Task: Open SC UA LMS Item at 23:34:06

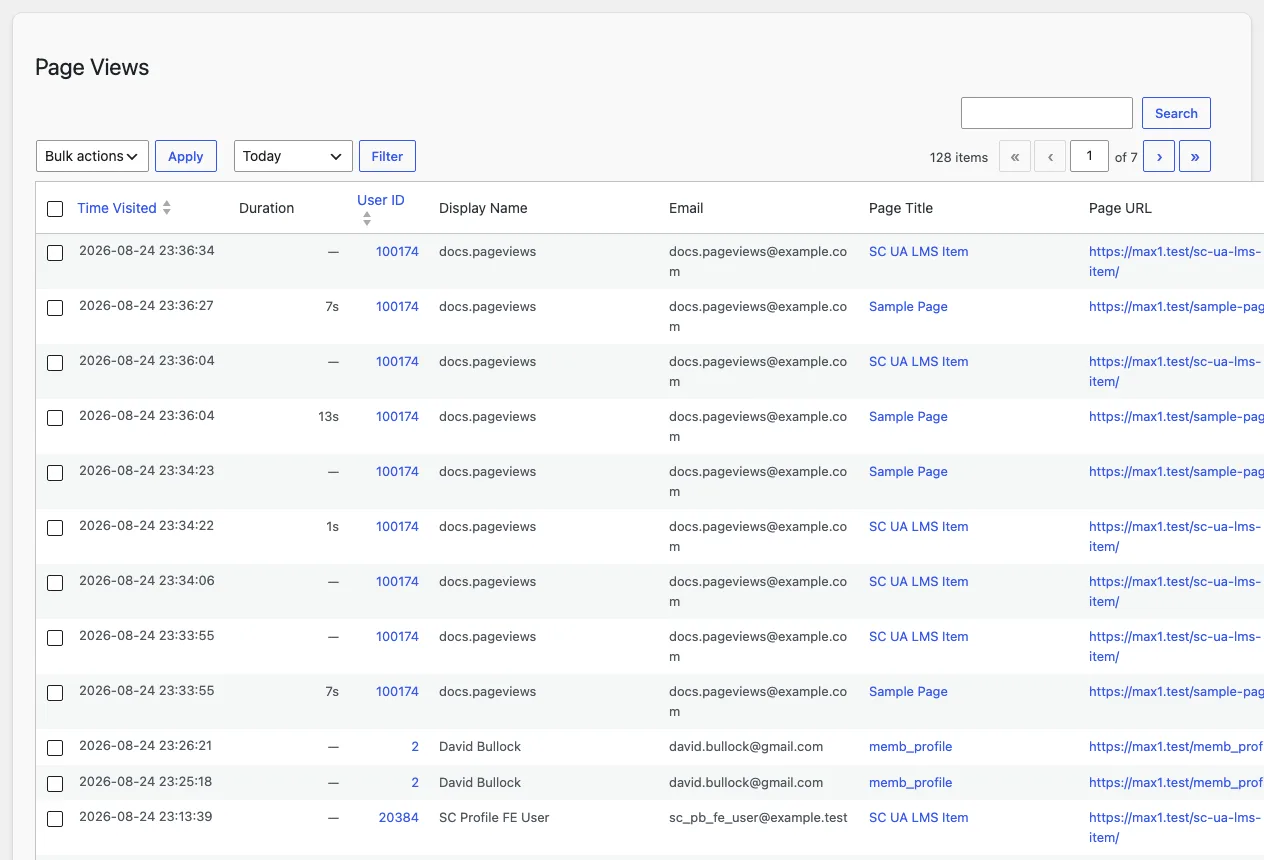Action: tap(918, 582)
